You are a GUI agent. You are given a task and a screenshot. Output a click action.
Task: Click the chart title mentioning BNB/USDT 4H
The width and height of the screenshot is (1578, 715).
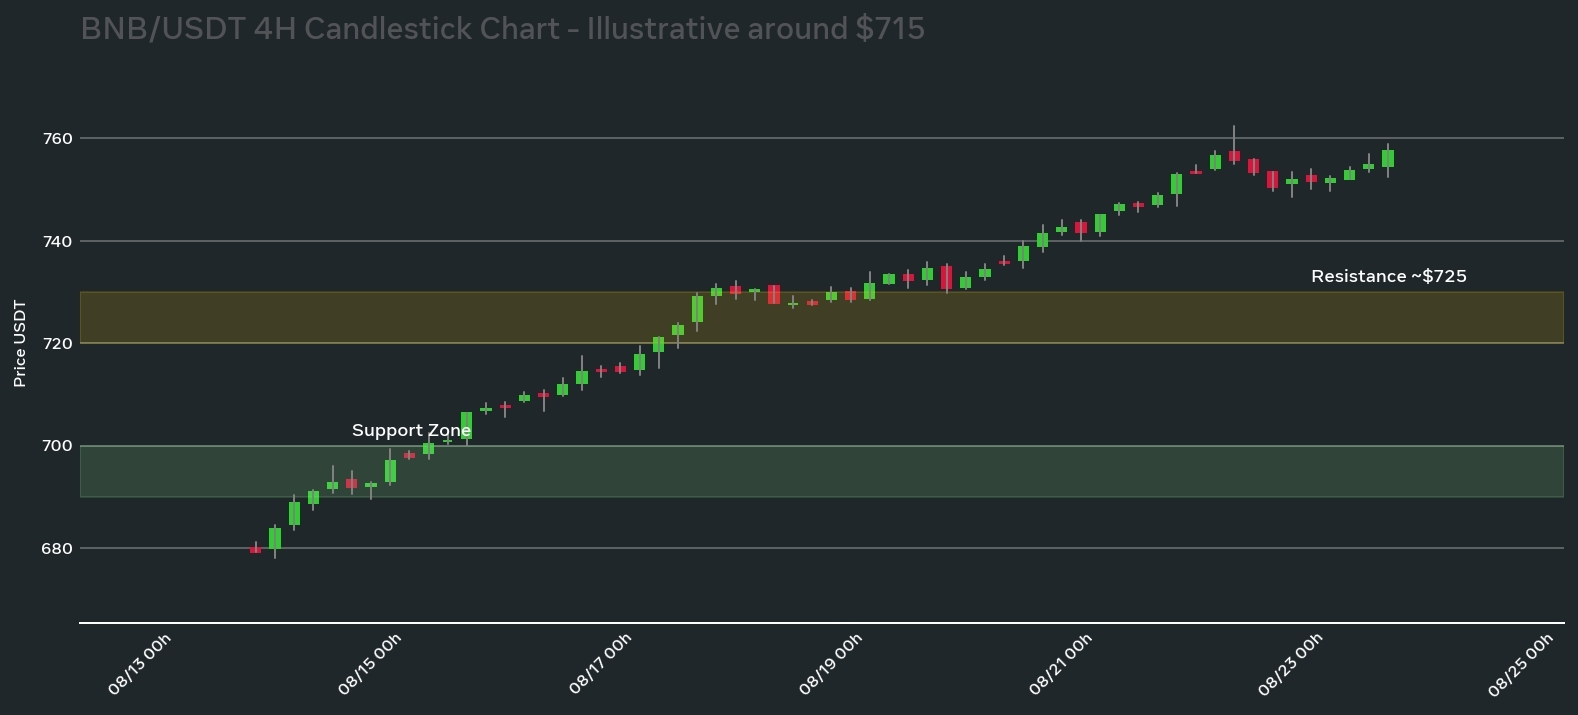pos(502,28)
